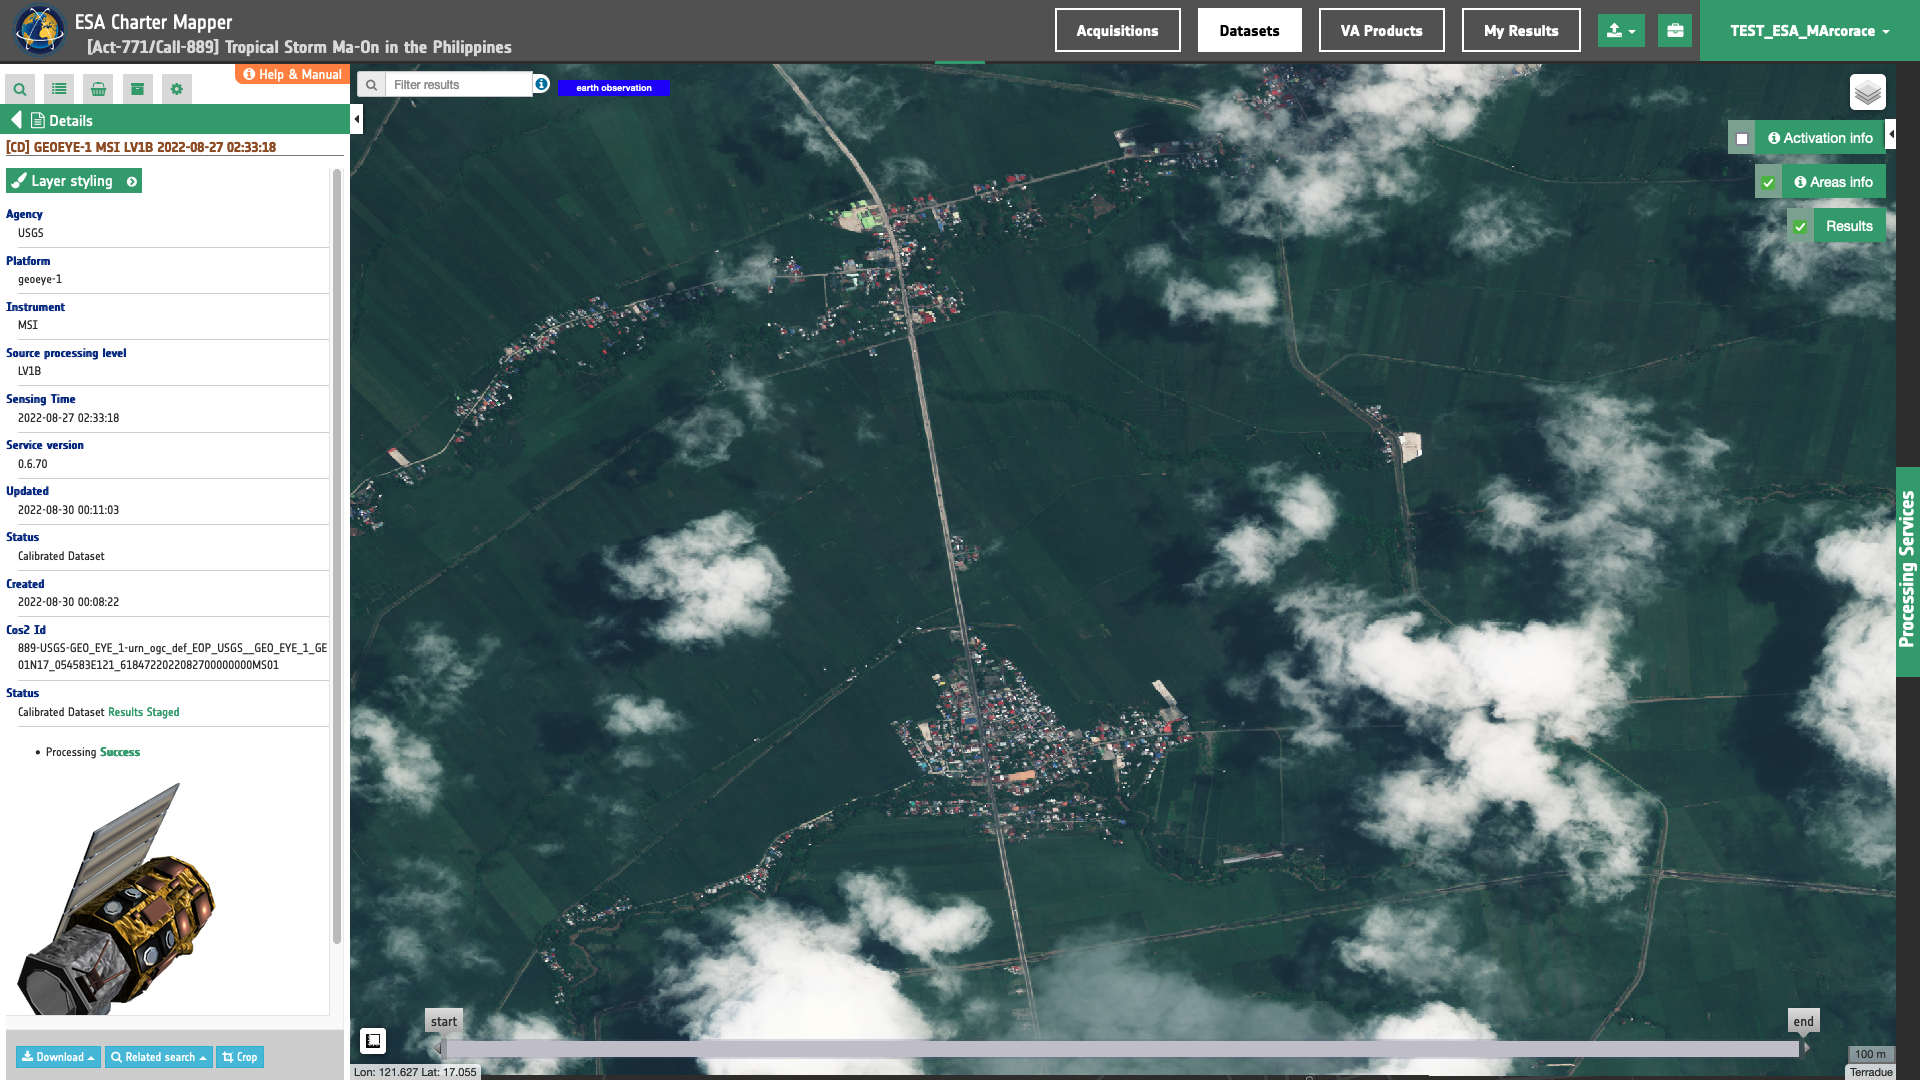Click the magnifier icon next to Filter results
1920x1080 pixels.
tap(371, 85)
